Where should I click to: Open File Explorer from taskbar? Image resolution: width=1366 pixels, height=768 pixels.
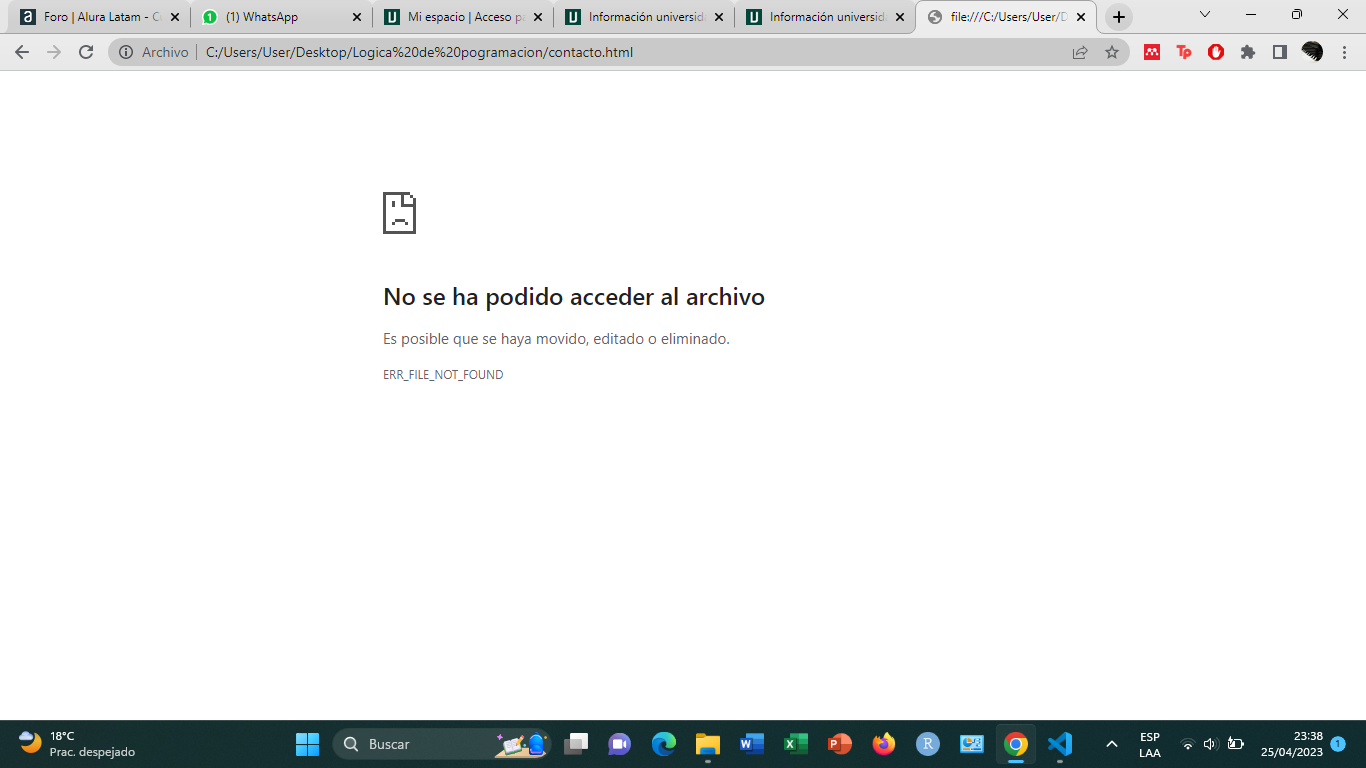pyautogui.click(x=708, y=744)
